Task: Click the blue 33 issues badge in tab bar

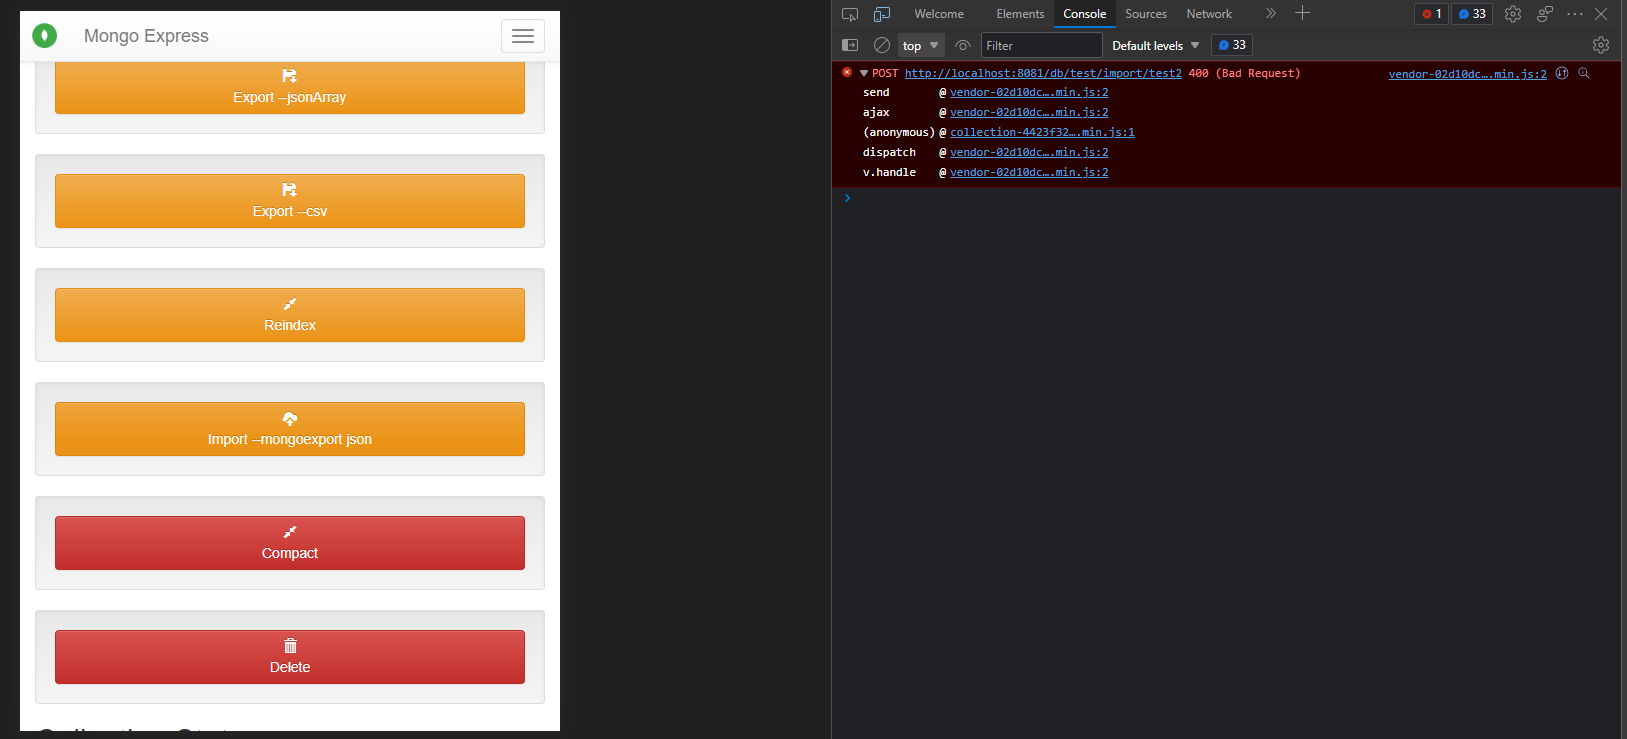Action: pyautogui.click(x=1472, y=14)
